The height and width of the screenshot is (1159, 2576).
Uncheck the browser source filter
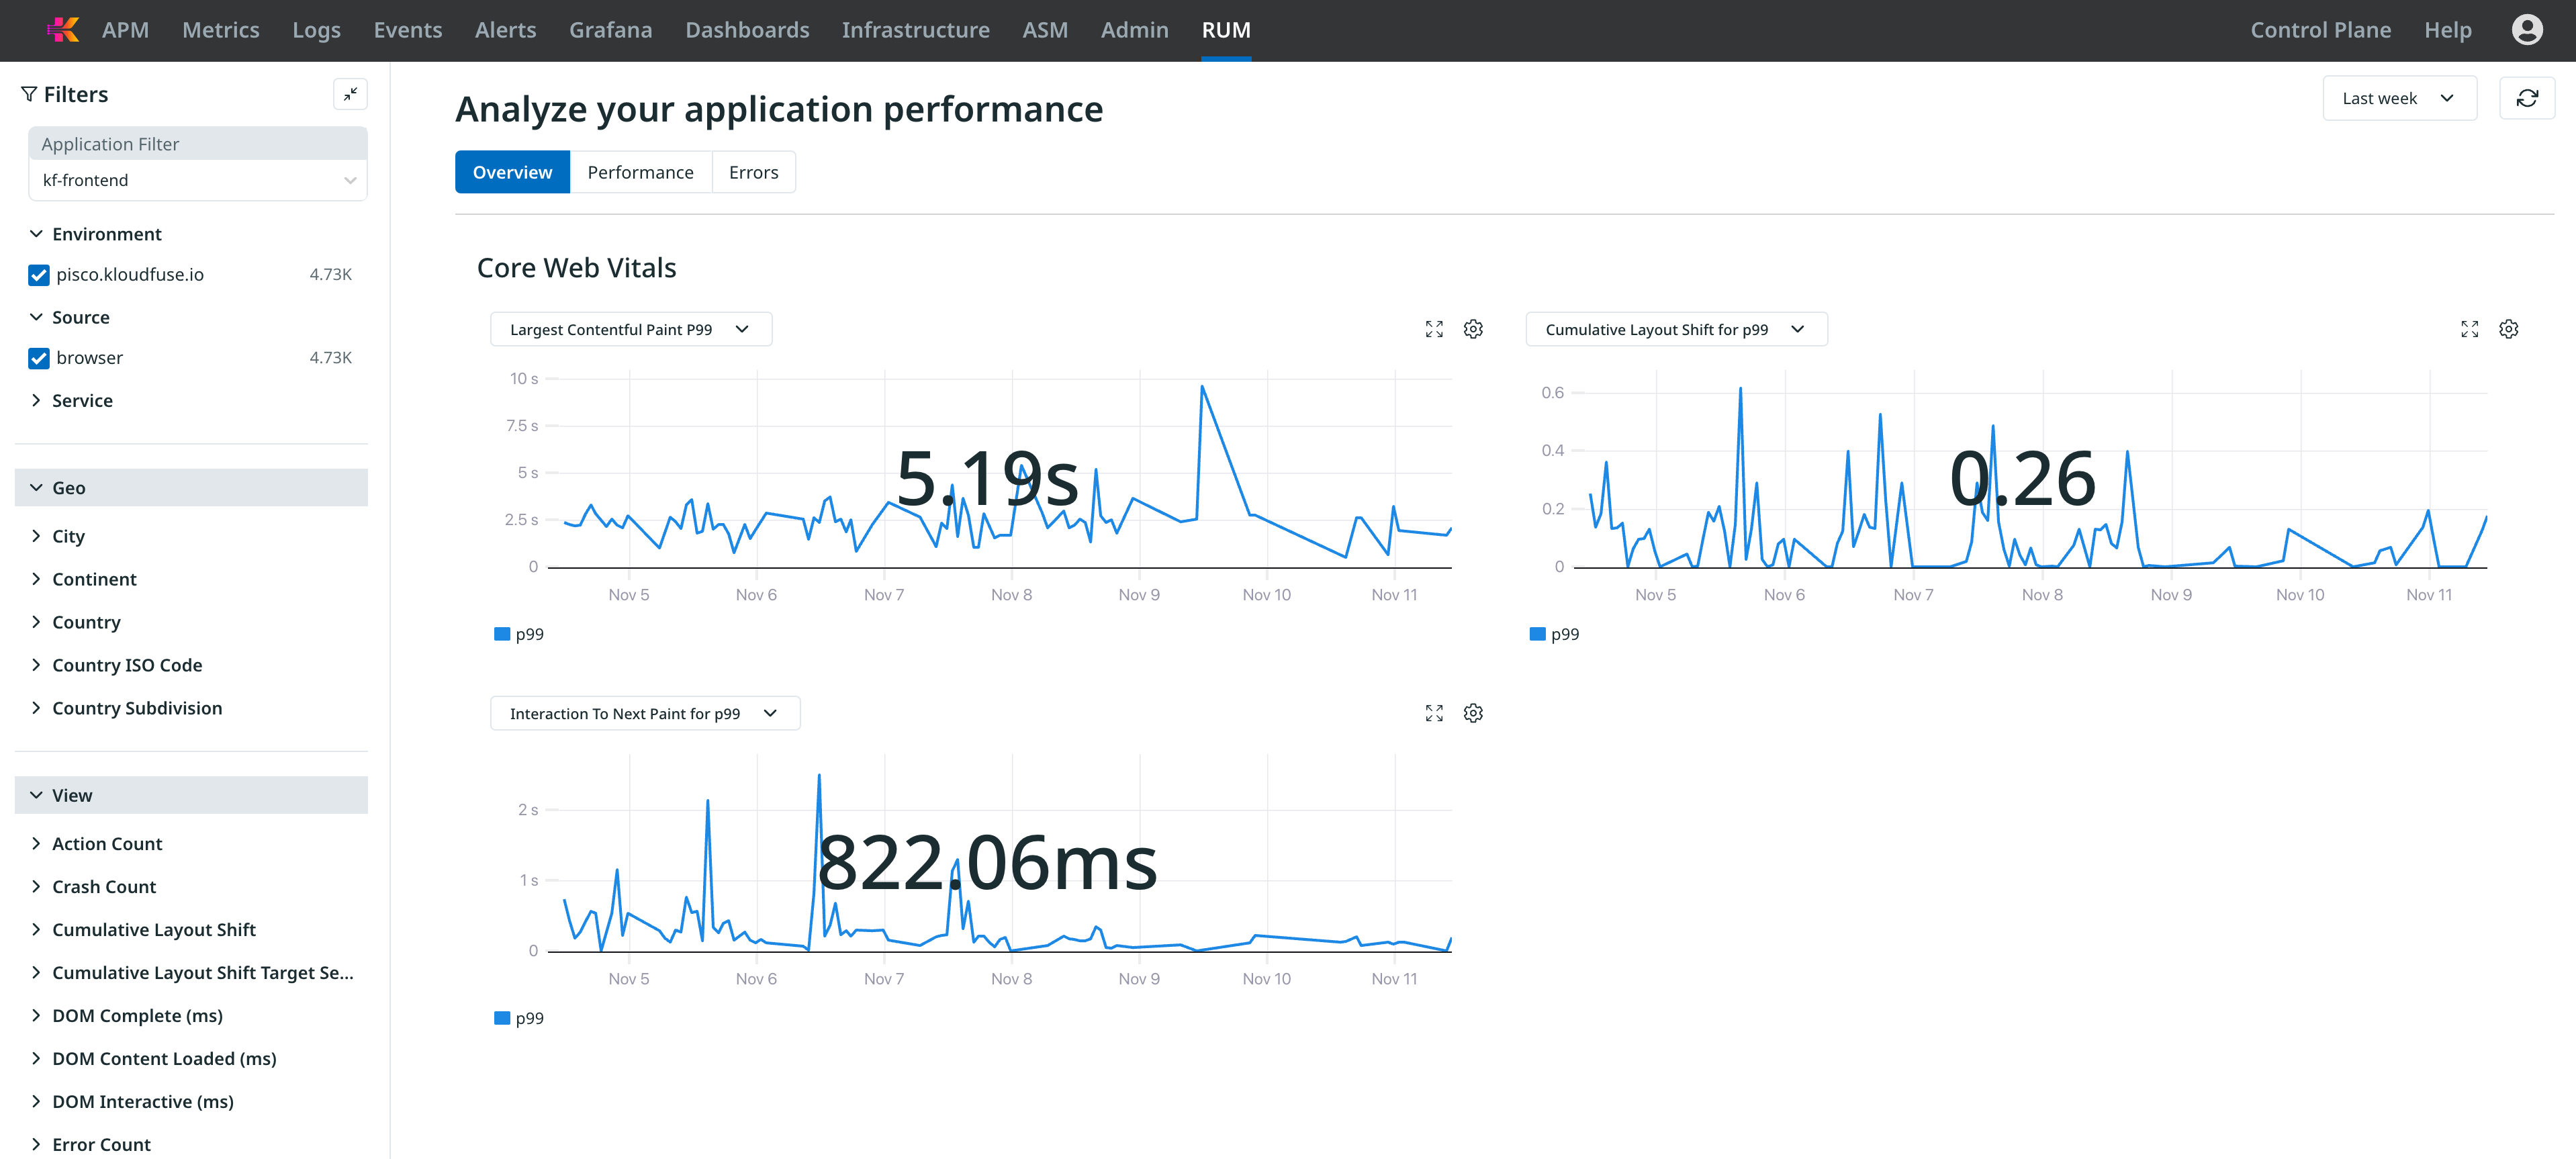click(x=38, y=358)
